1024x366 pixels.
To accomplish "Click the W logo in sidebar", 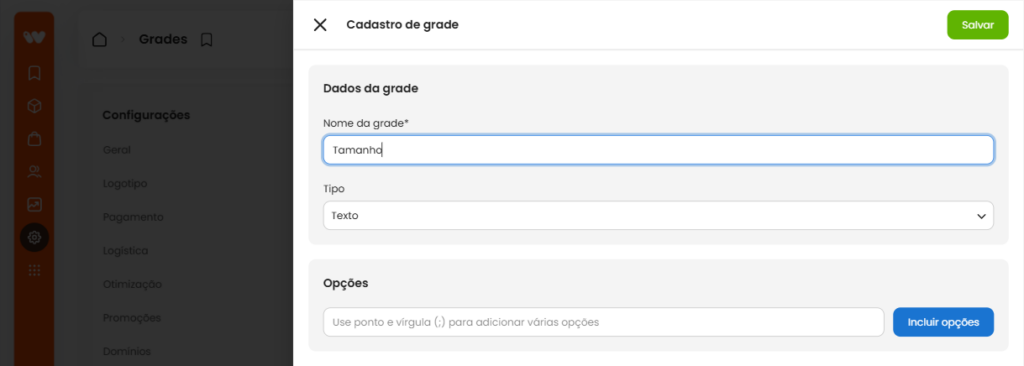I will [34, 37].
